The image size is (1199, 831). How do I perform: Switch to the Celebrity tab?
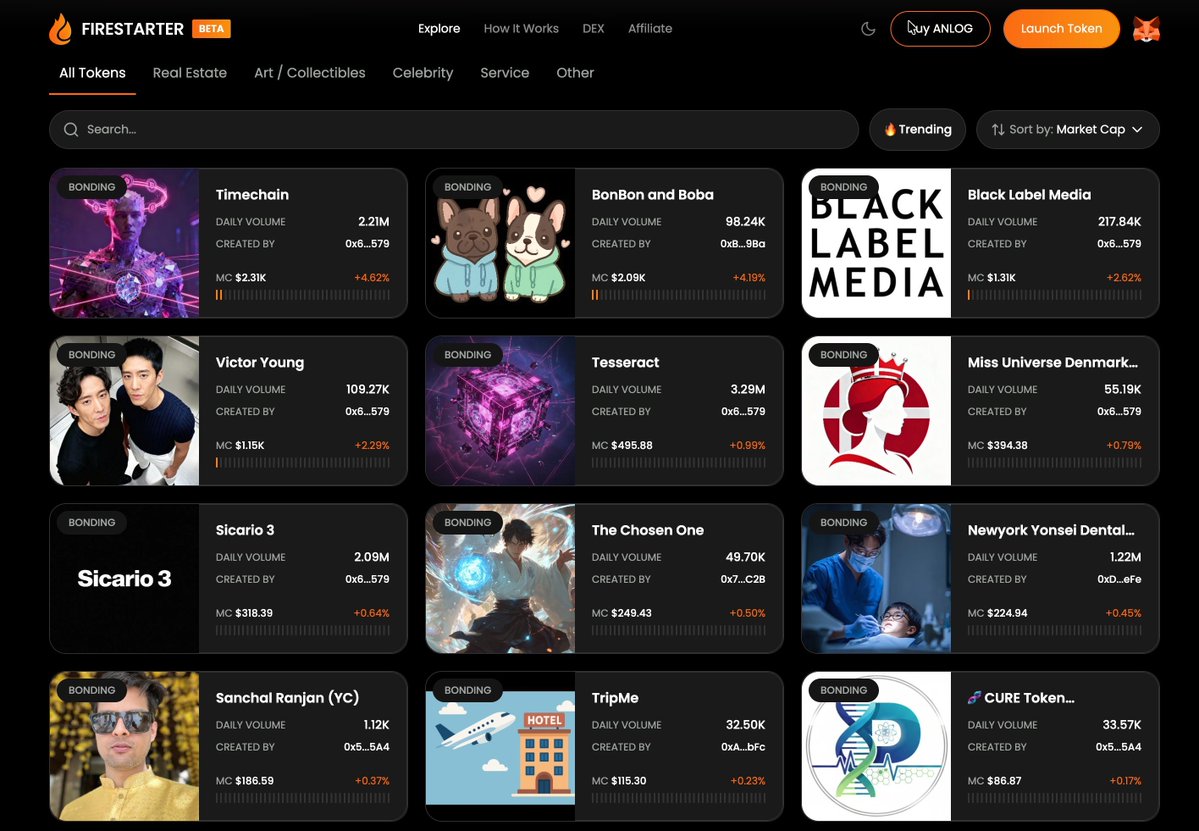click(423, 73)
